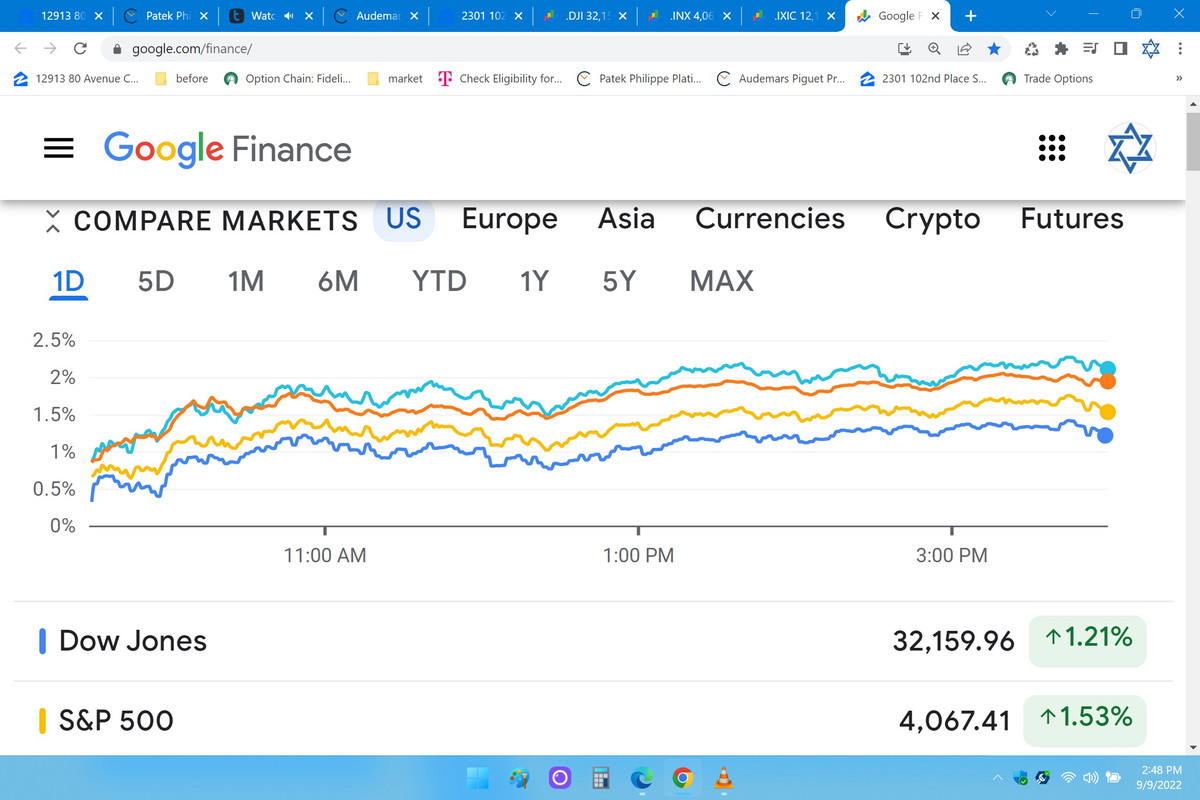Open the media control playlist icon
Image resolution: width=1200 pixels, height=800 pixels.
pyautogui.click(x=1091, y=48)
